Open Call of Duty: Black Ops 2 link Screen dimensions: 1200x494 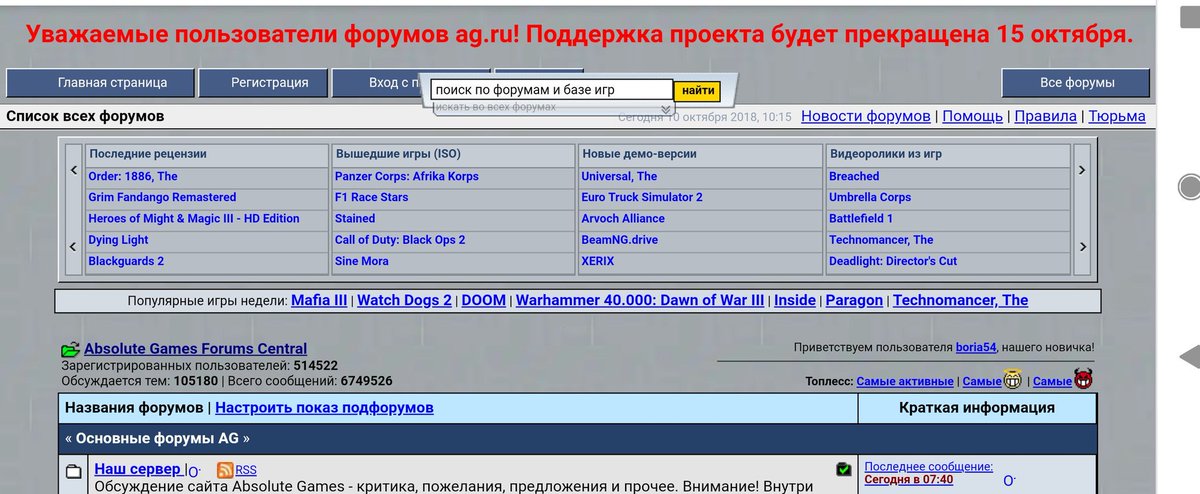coord(400,240)
